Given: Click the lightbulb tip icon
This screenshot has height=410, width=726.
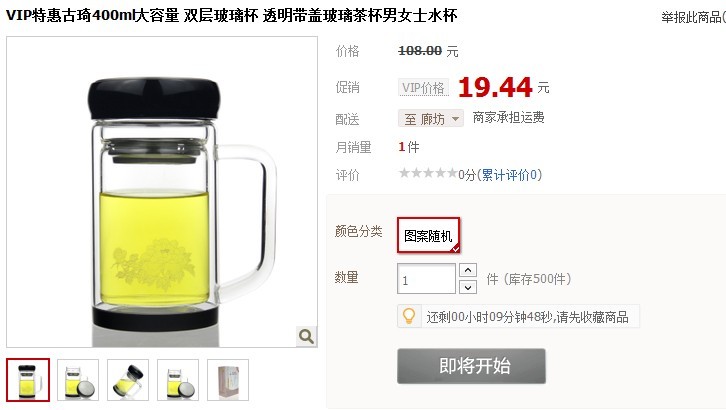Looking at the screenshot, I should point(409,316).
